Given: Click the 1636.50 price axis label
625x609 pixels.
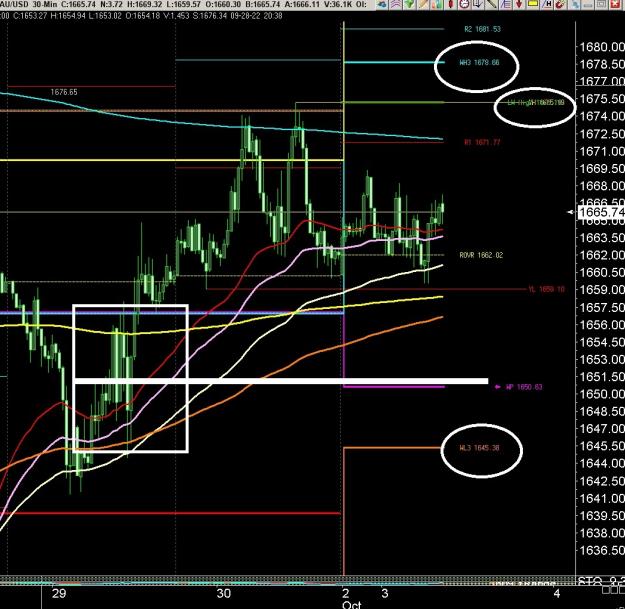Looking at the screenshot, I should [x=601, y=550].
